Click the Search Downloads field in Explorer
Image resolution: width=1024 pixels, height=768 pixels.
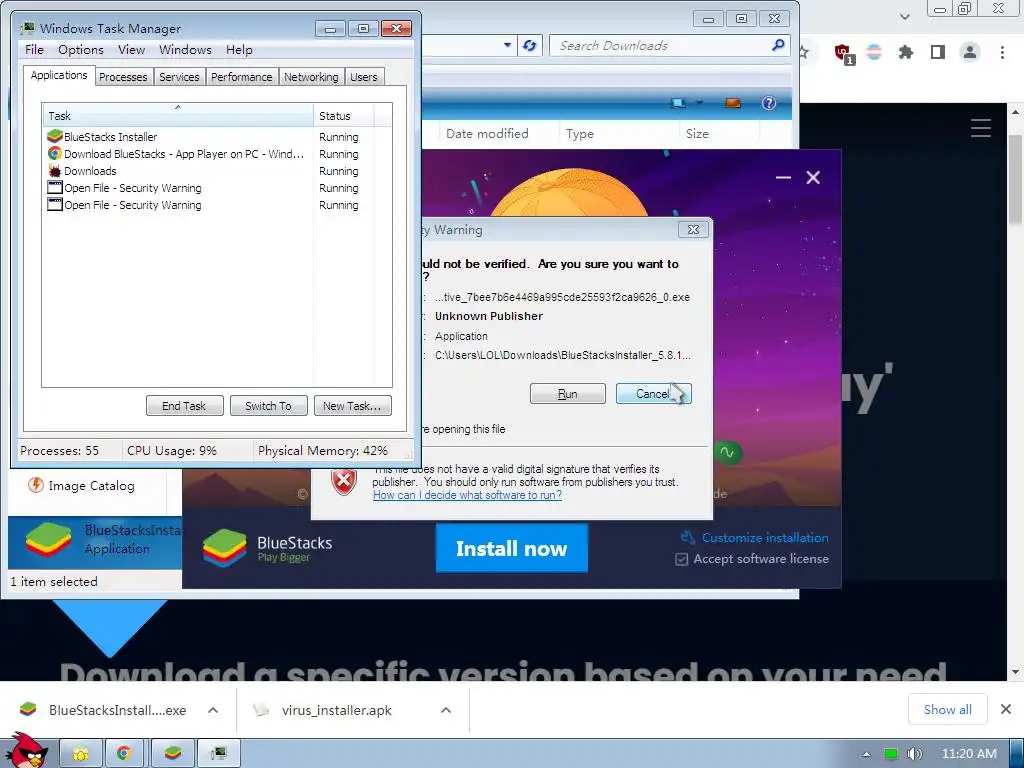pos(660,46)
